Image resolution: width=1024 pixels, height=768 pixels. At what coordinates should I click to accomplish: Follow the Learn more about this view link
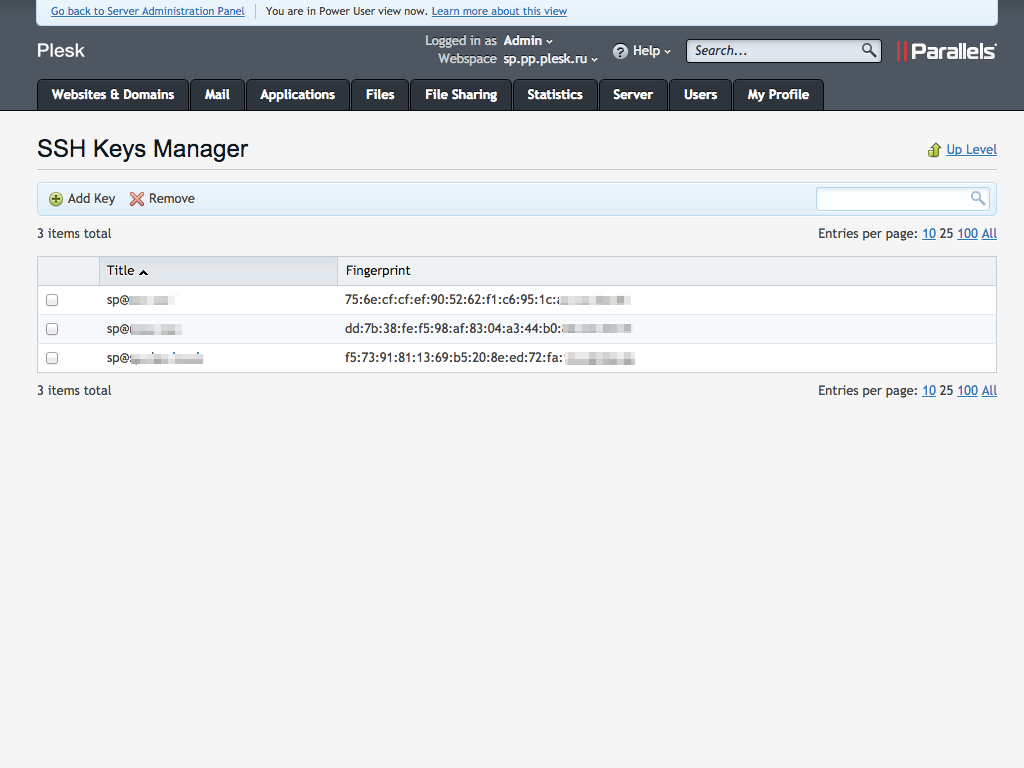tap(499, 11)
